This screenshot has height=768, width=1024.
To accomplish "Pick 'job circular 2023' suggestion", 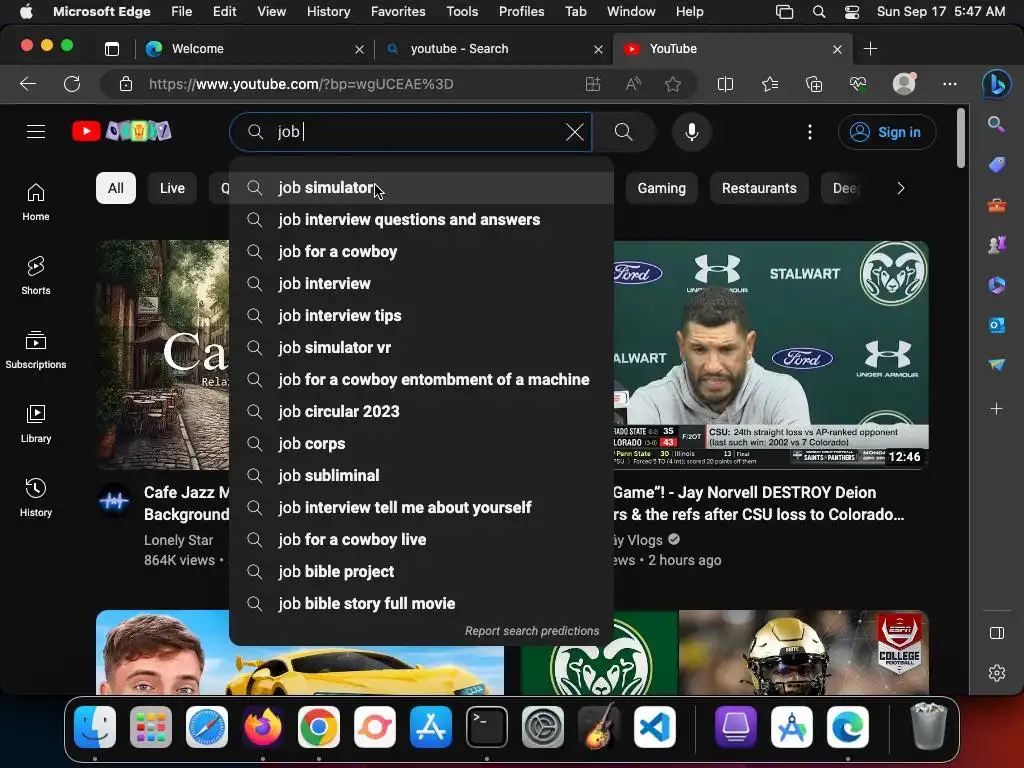I will pyautogui.click(x=421, y=412).
